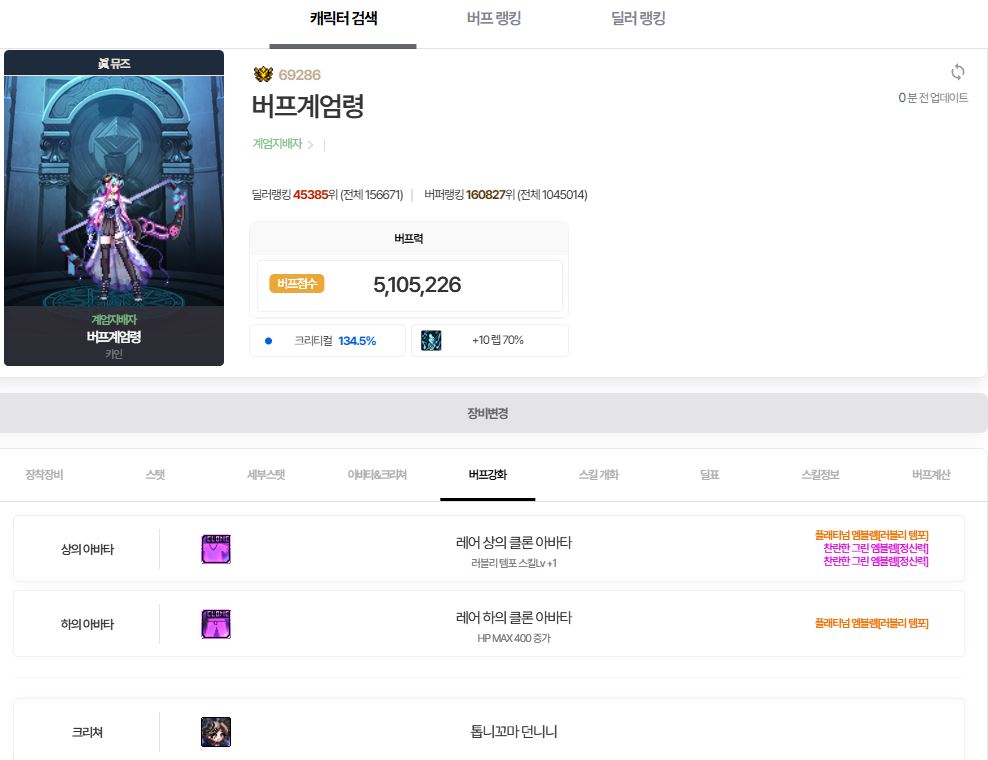Image resolution: width=988 pixels, height=760 pixels.
Task: Go to the 버프계산 tab
Action: (931, 475)
